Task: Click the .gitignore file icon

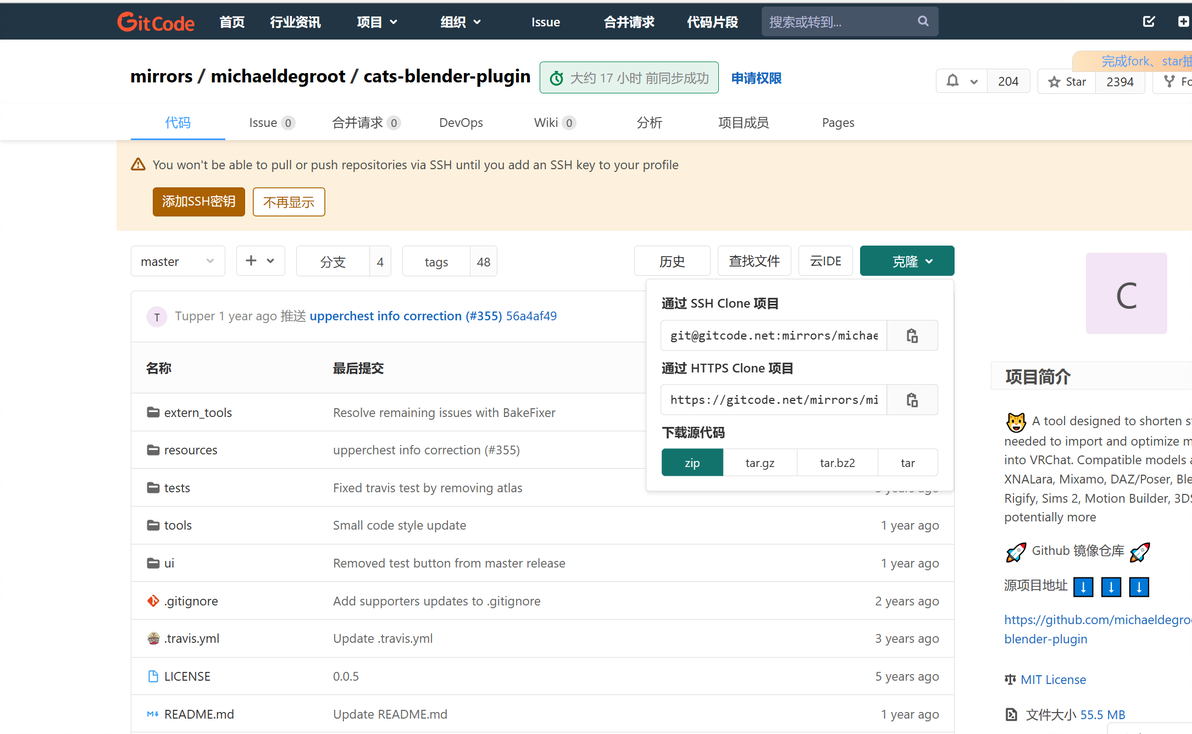Action: (x=153, y=601)
